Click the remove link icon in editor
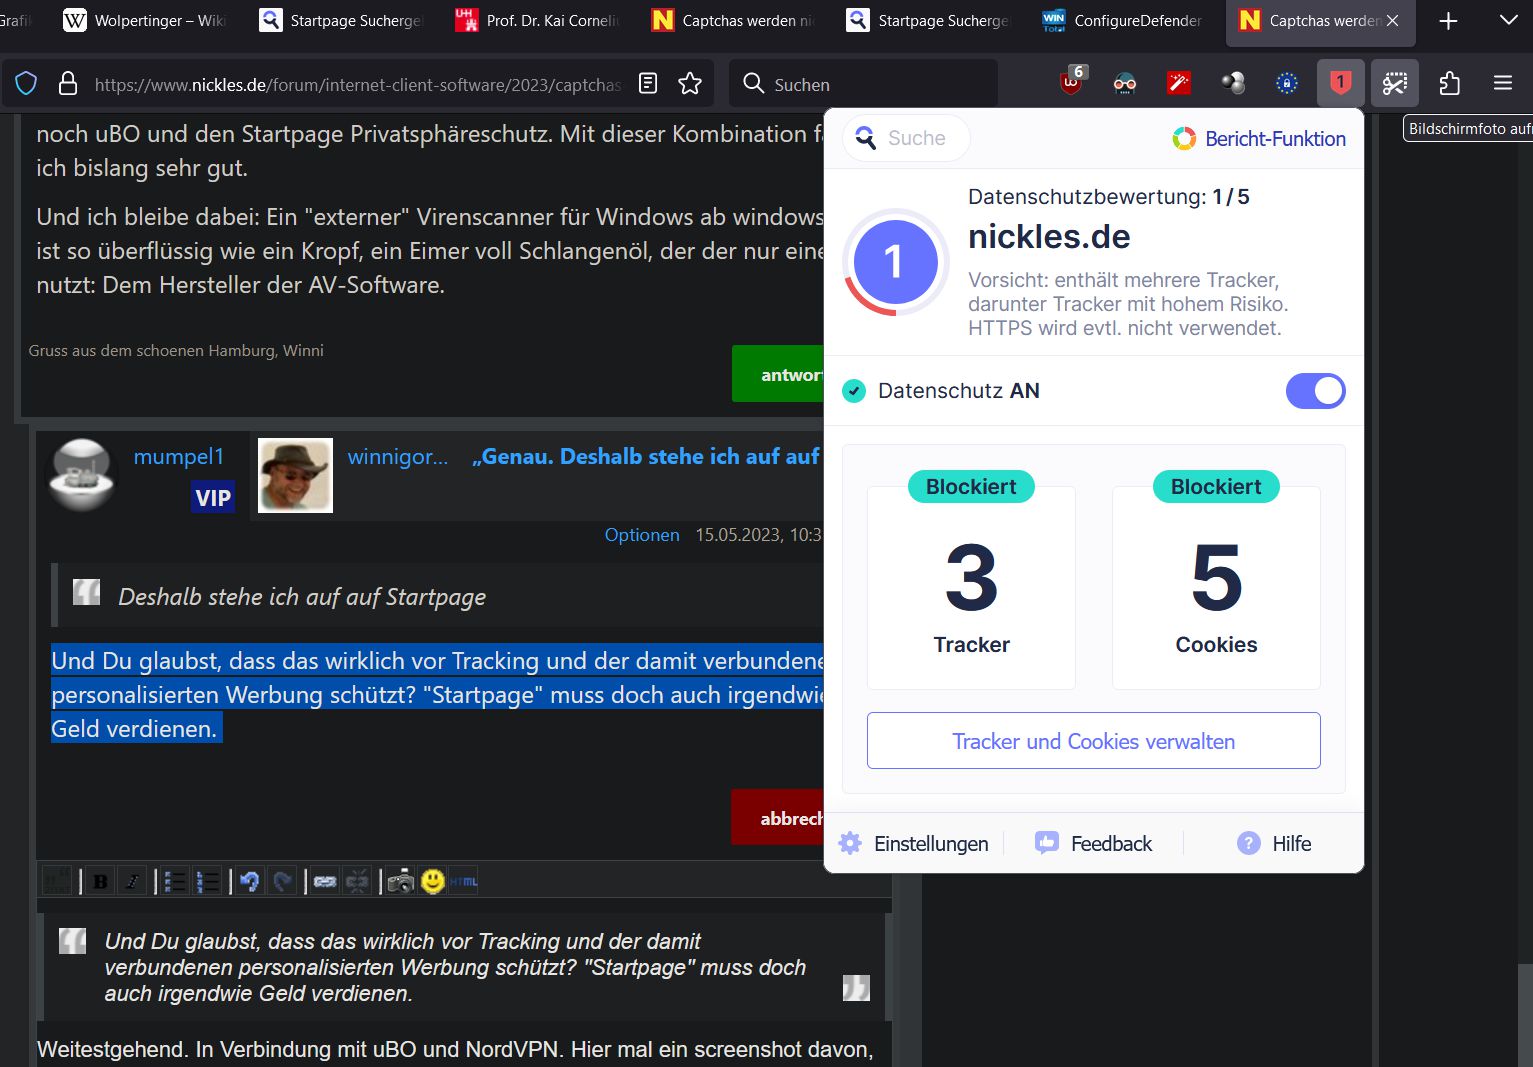This screenshot has height=1067, width=1533. coord(357,881)
